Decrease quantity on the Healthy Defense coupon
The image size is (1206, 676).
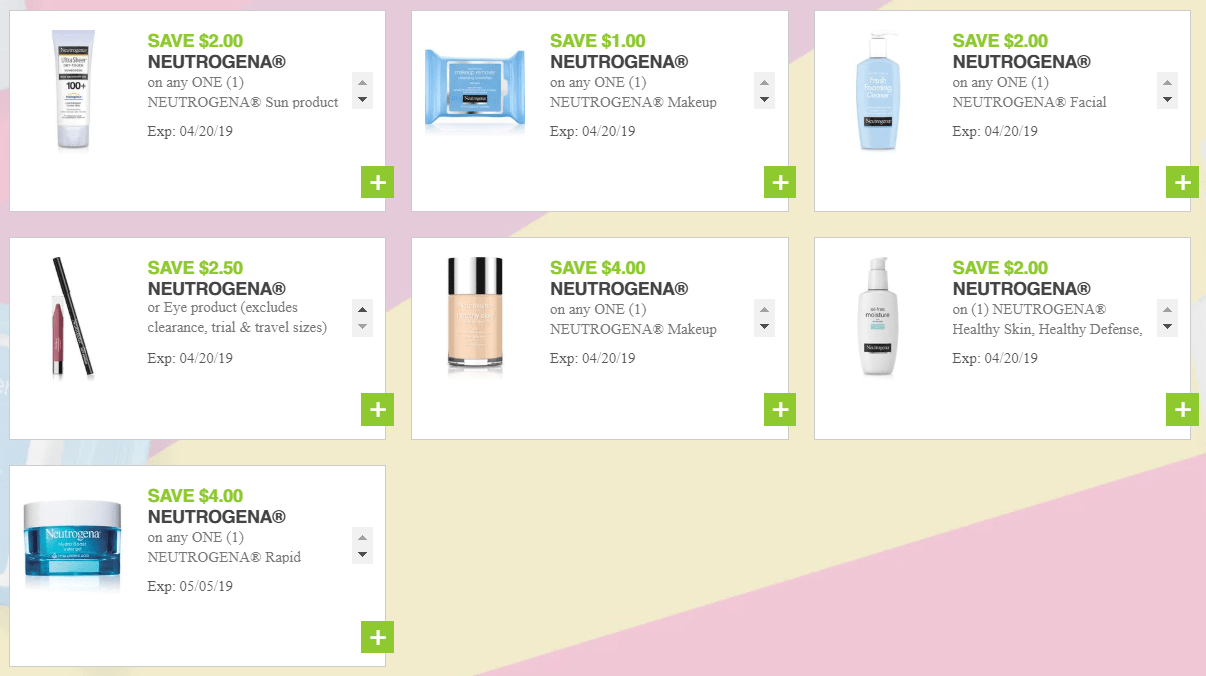[1168, 327]
